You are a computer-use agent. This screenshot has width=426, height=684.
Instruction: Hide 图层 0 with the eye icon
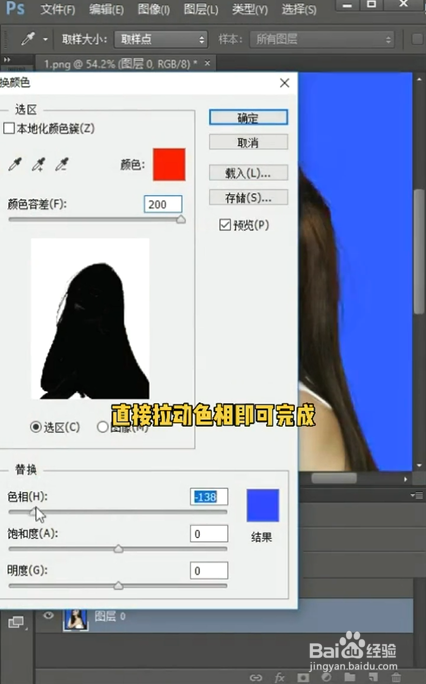pos(48,616)
